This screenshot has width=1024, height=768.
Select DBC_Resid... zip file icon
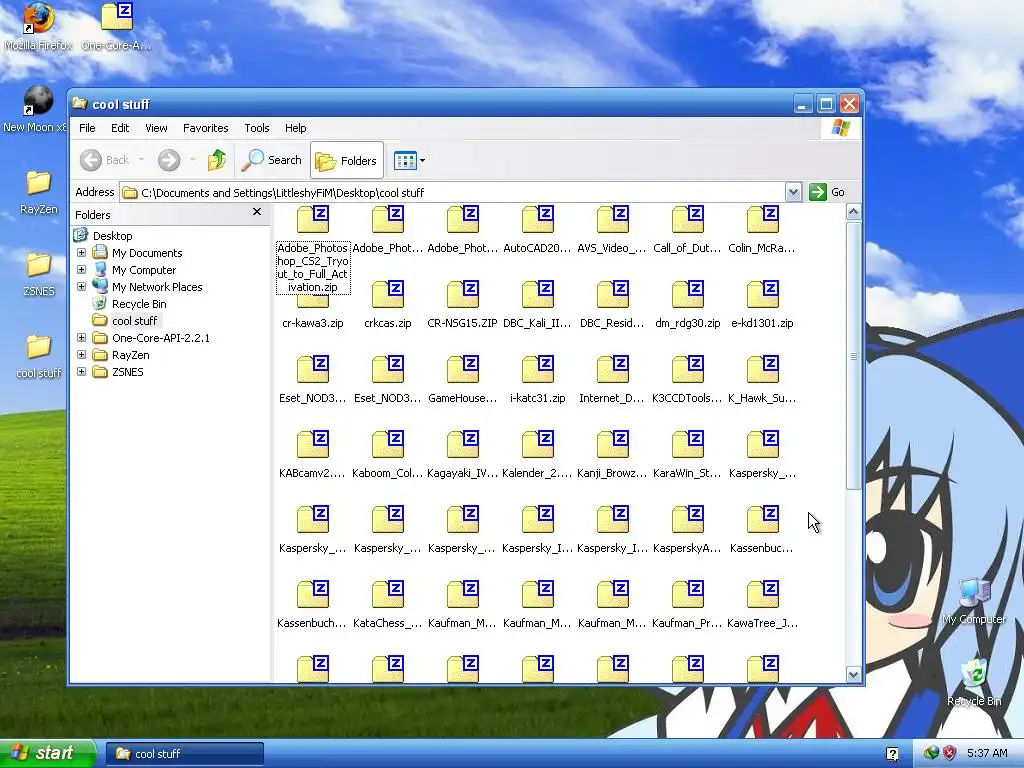(x=613, y=295)
